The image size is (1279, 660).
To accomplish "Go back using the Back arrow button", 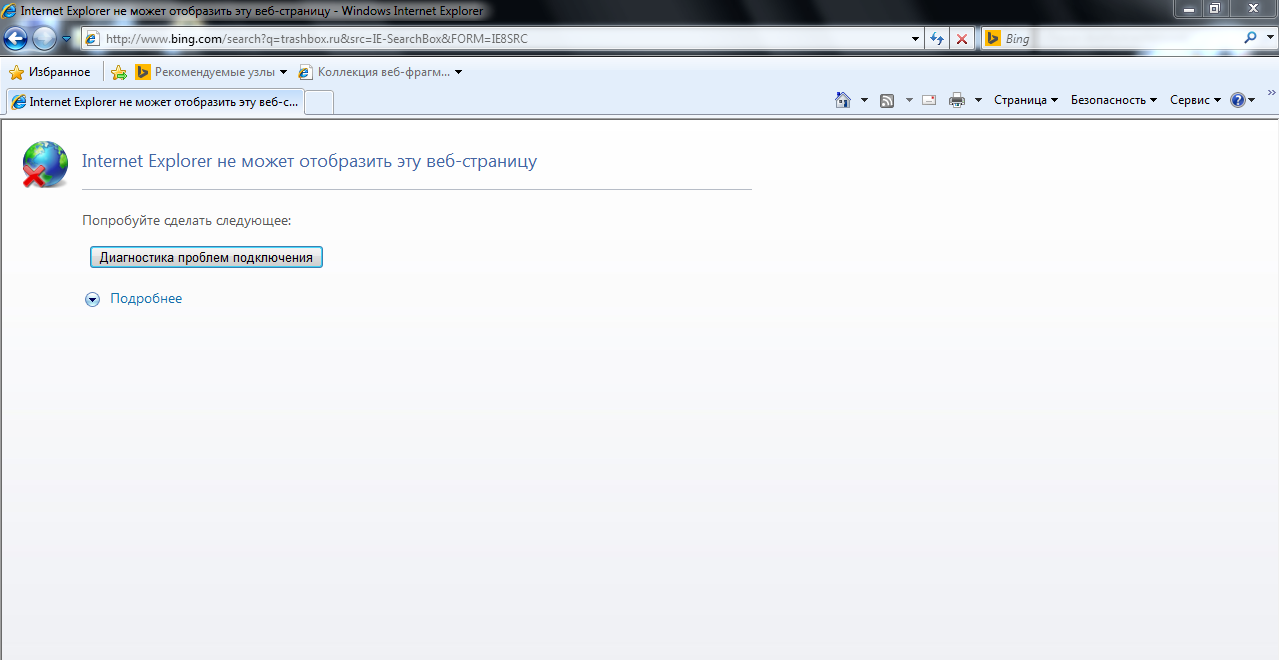I will click(x=16, y=39).
